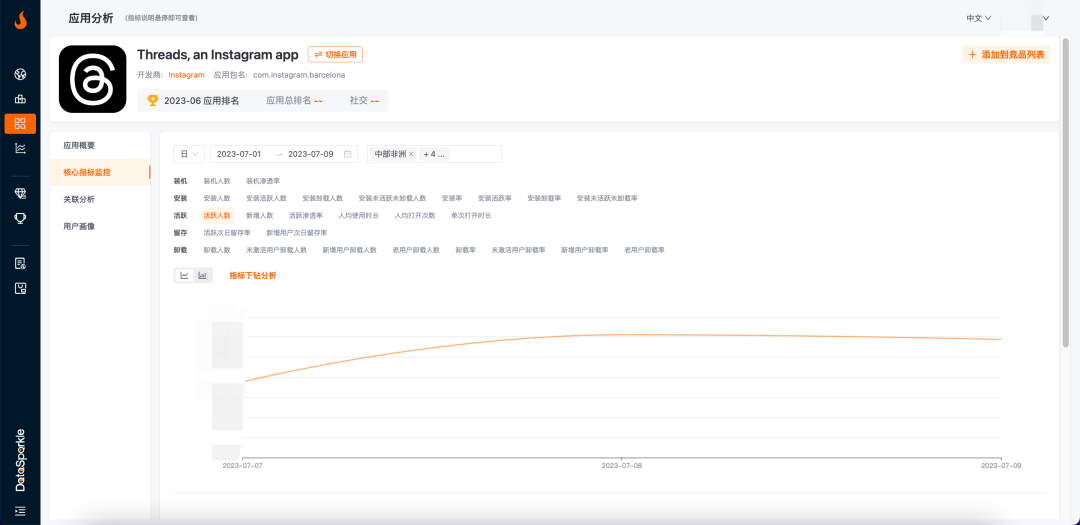The image size is (1080, 525).
Task: Click the calendar icon in date range
Action: pos(348,154)
